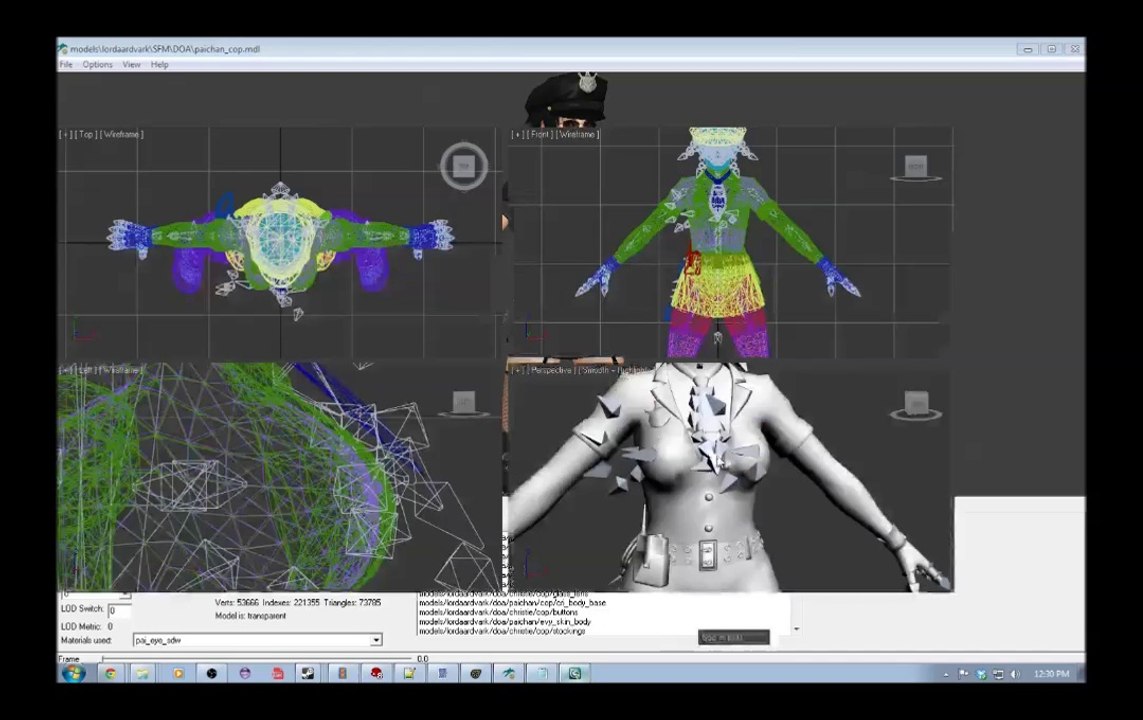Open the Help menu
The height and width of the screenshot is (720, 1143).
tap(160, 65)
